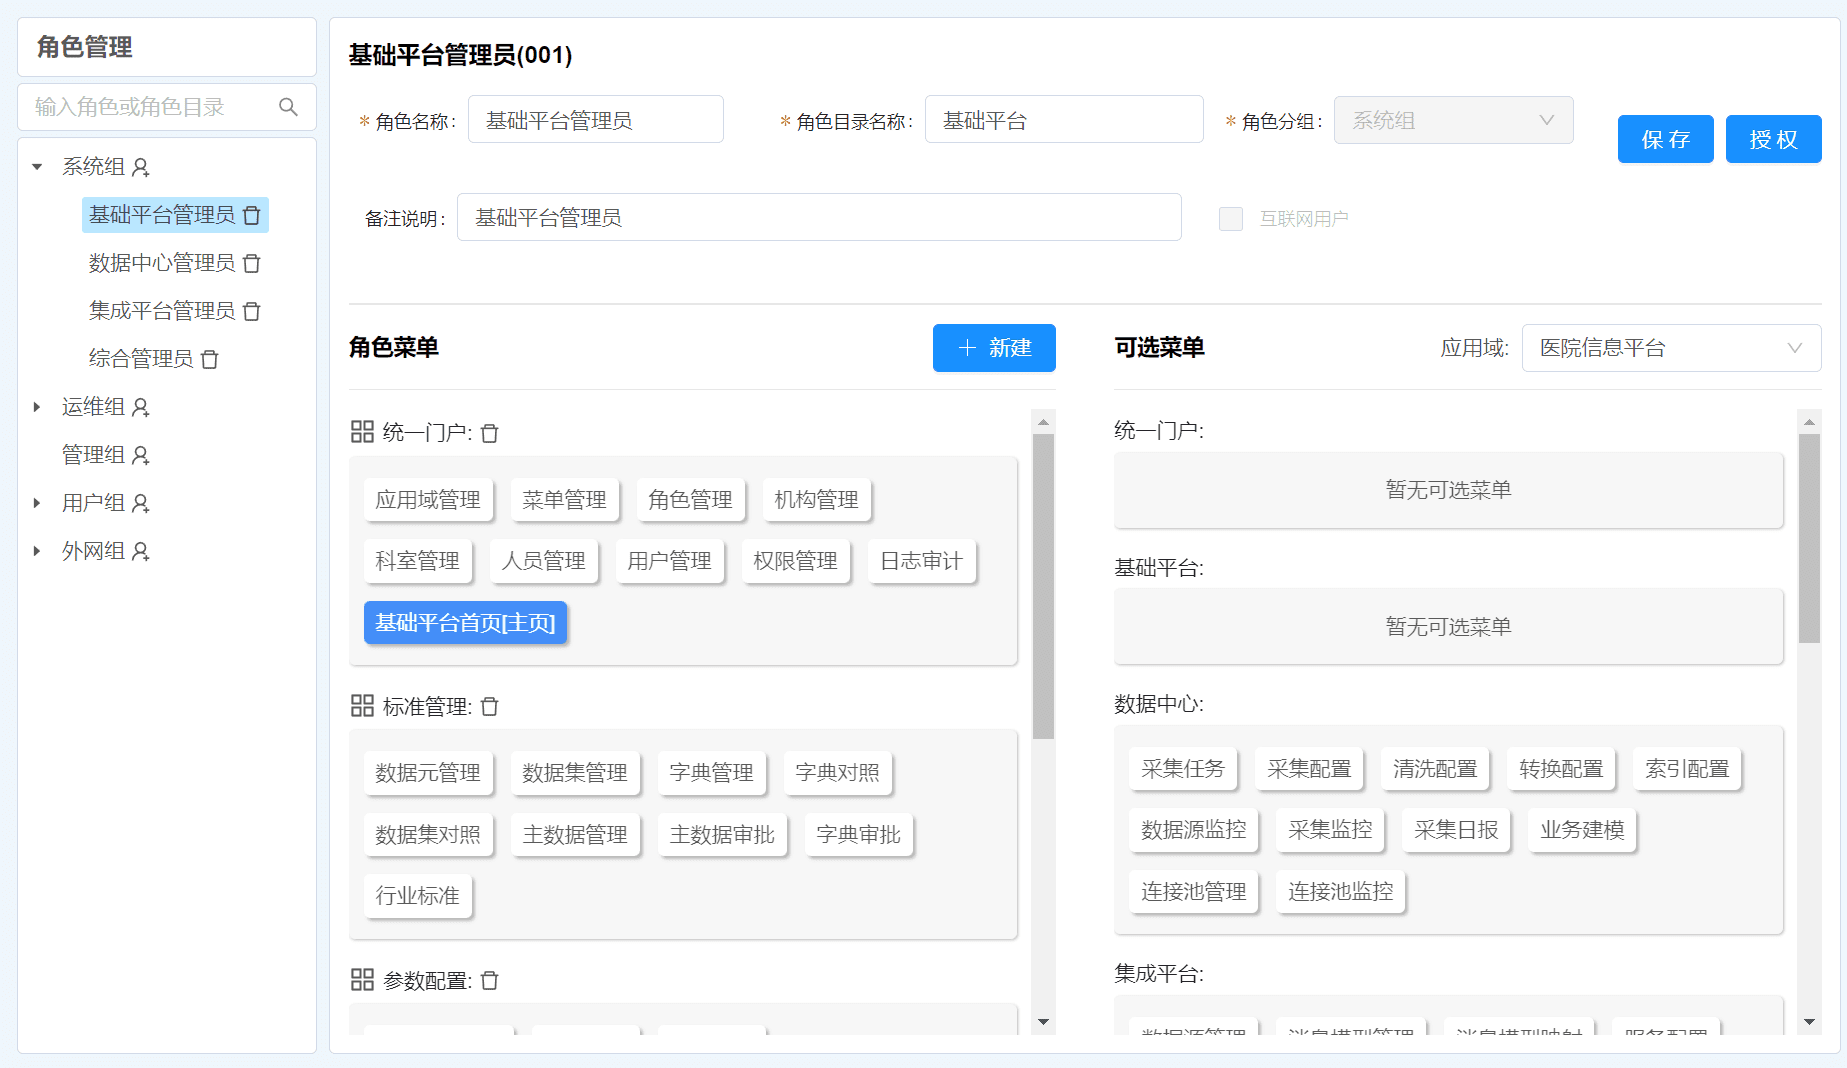This screenshot has height=1068, width=1847.
Task: Add 业务建模 from 可选菜单
Action: pos(1582,830)
